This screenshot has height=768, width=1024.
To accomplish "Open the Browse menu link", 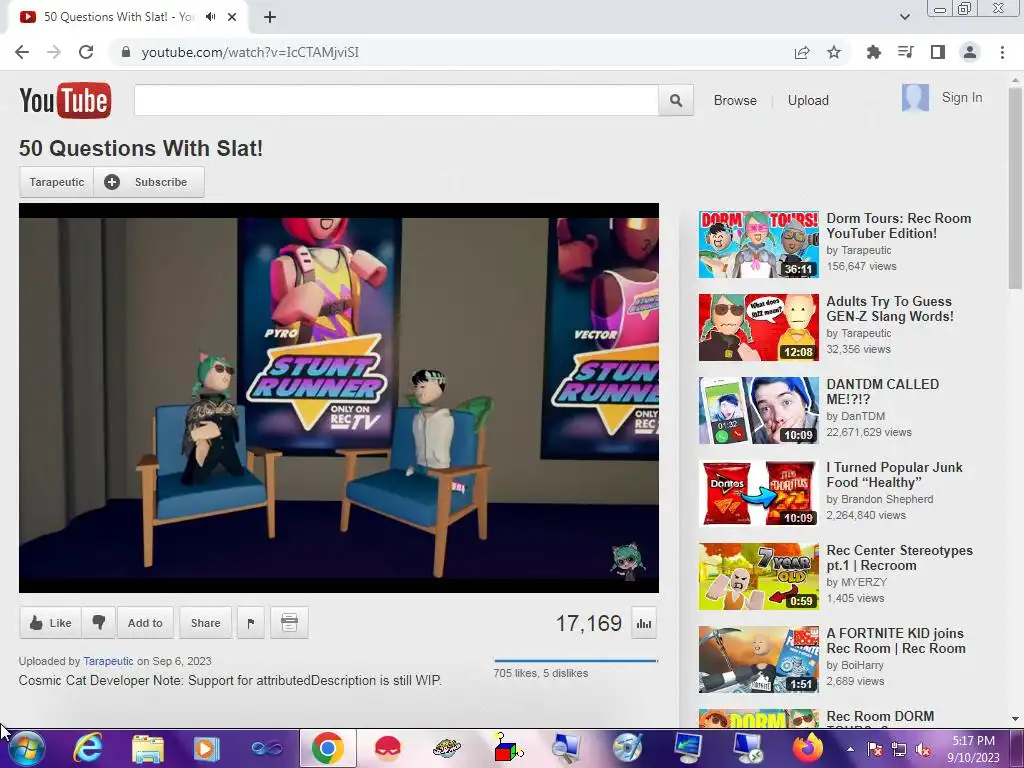I will (735, 101).
